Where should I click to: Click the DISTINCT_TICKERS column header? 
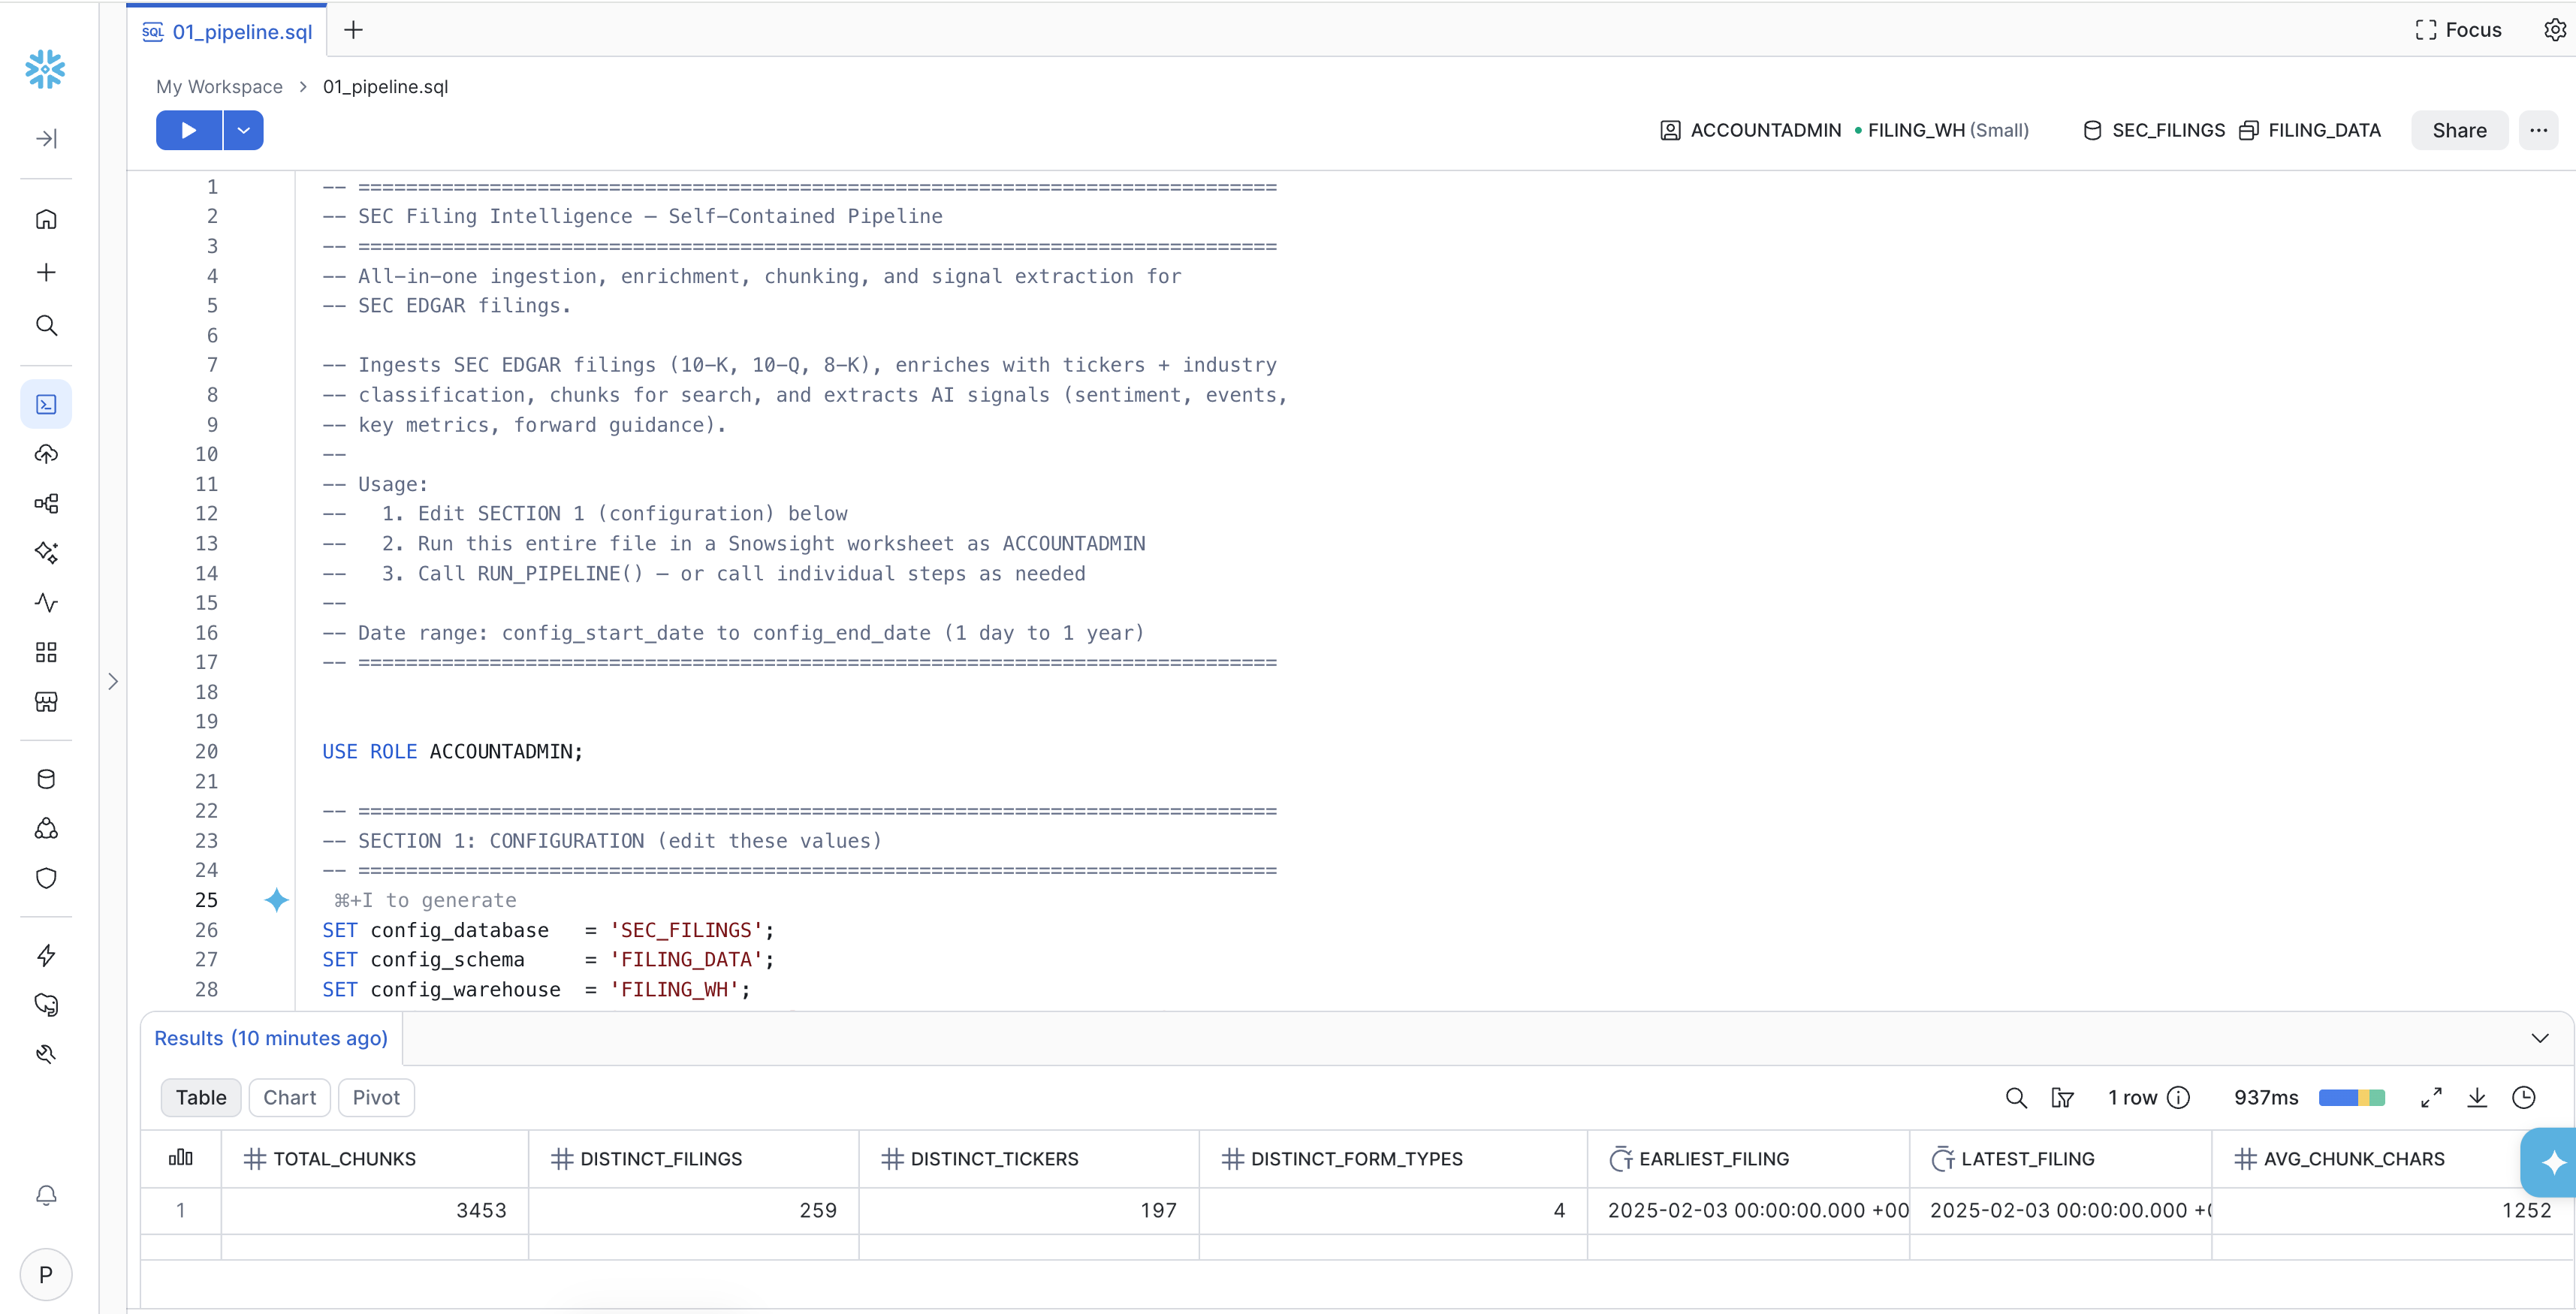tap(1029, 1158)
